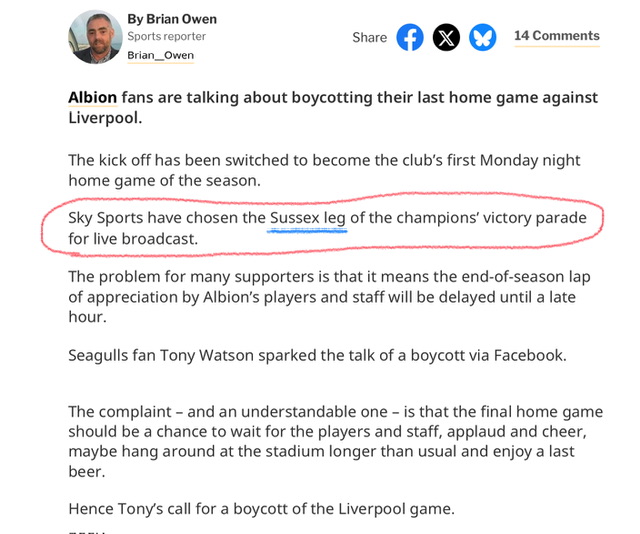Click the circled Sky Sports sentence
This screenshot has height=534, width=640.
tap(327, 229)
